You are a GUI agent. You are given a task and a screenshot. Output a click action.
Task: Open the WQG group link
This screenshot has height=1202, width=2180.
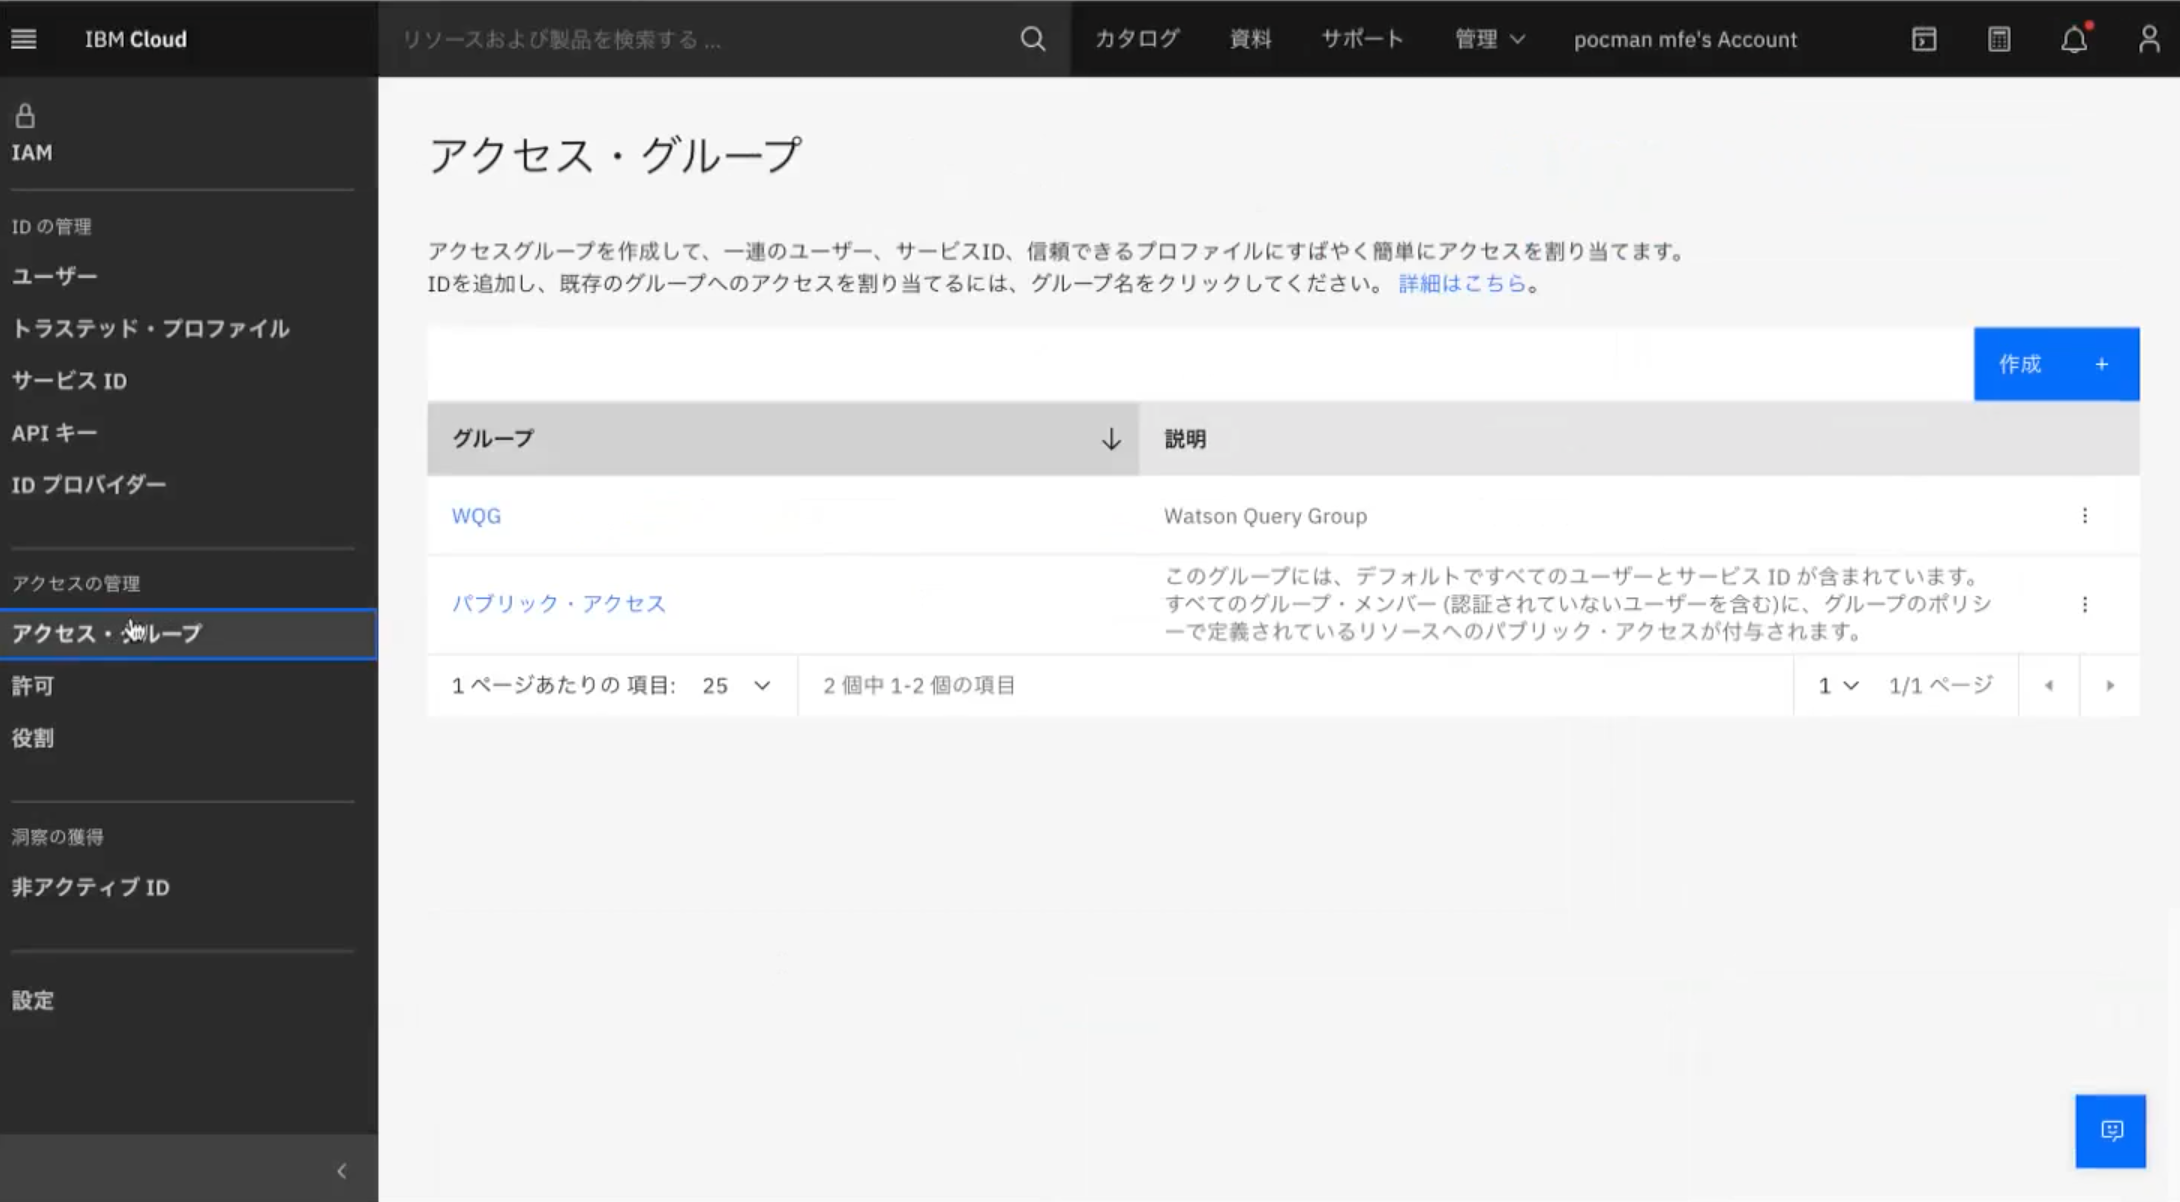click(476, 516)
